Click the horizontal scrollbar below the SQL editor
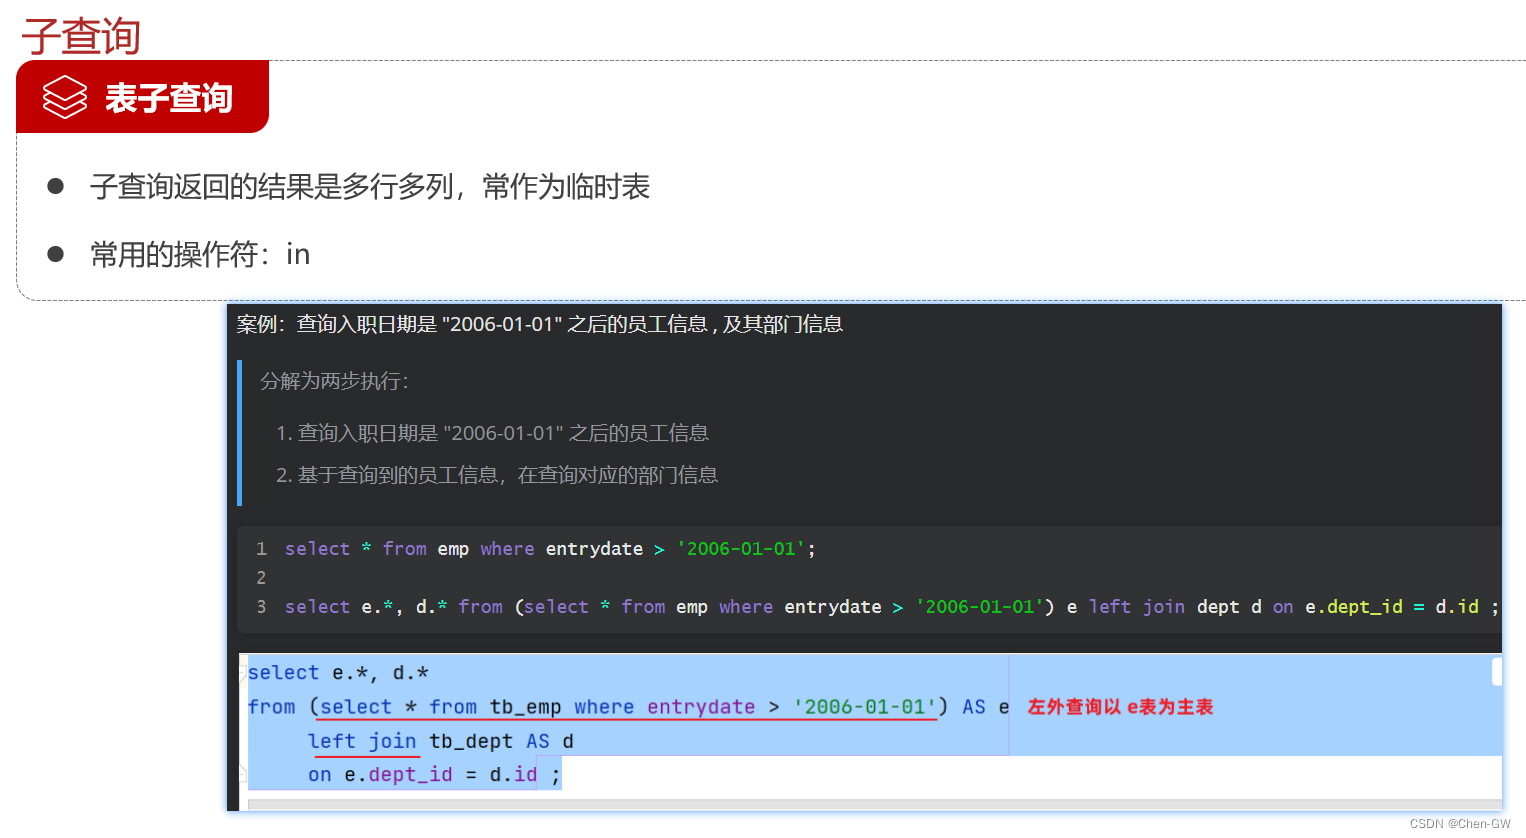Image resolution: width=1526 pixels, height=838 pixels. click(x=875, y=804)
